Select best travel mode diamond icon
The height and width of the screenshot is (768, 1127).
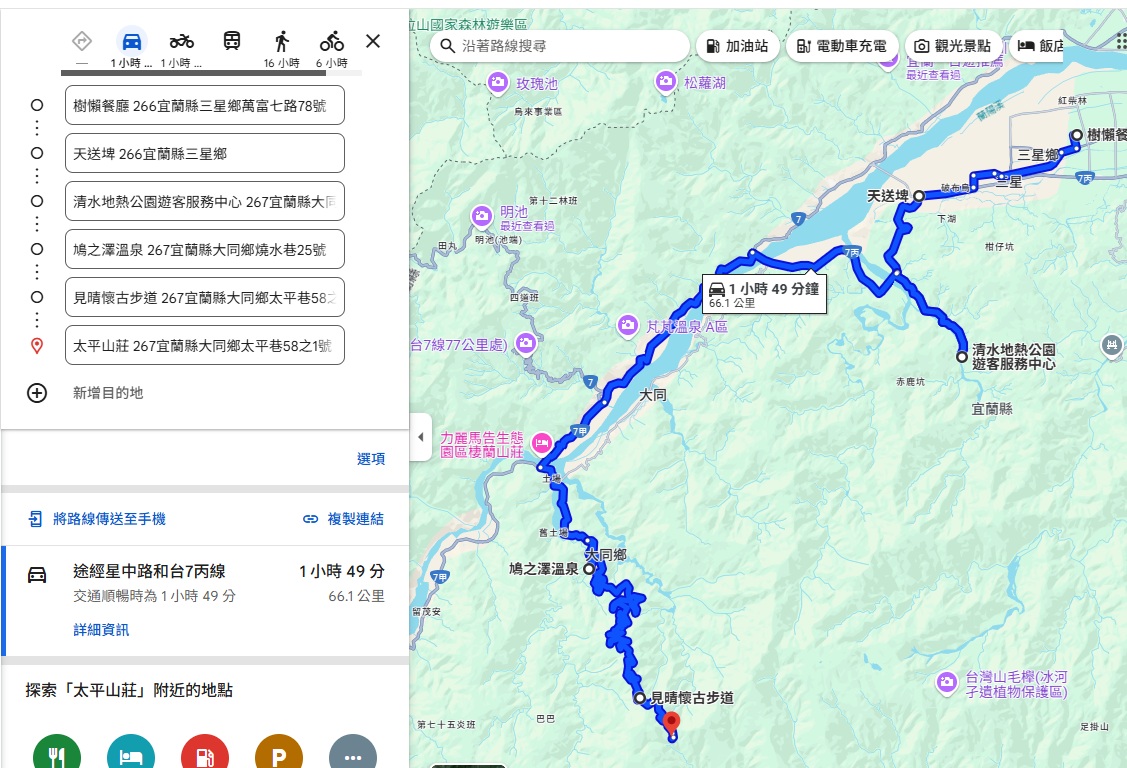(82, 42)
